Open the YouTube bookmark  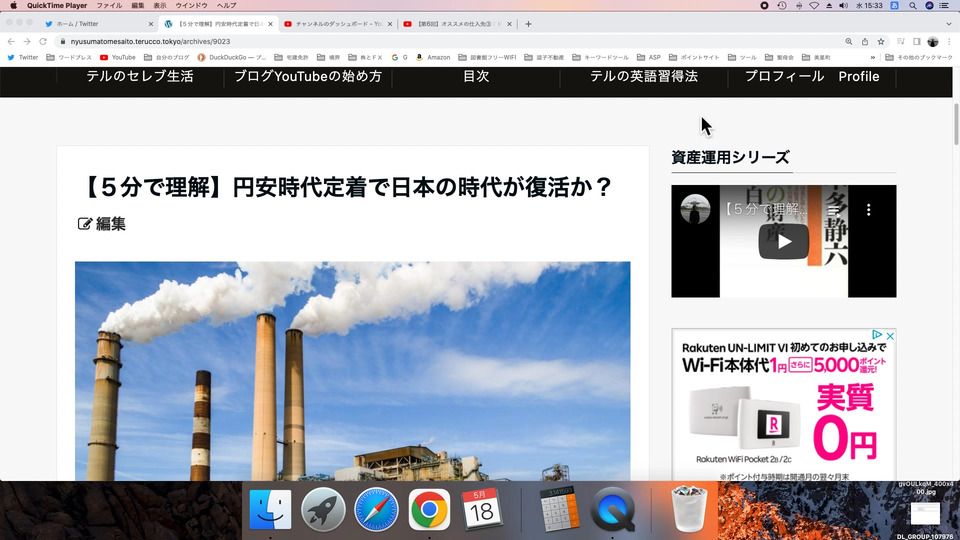click(x=118, y=58)
